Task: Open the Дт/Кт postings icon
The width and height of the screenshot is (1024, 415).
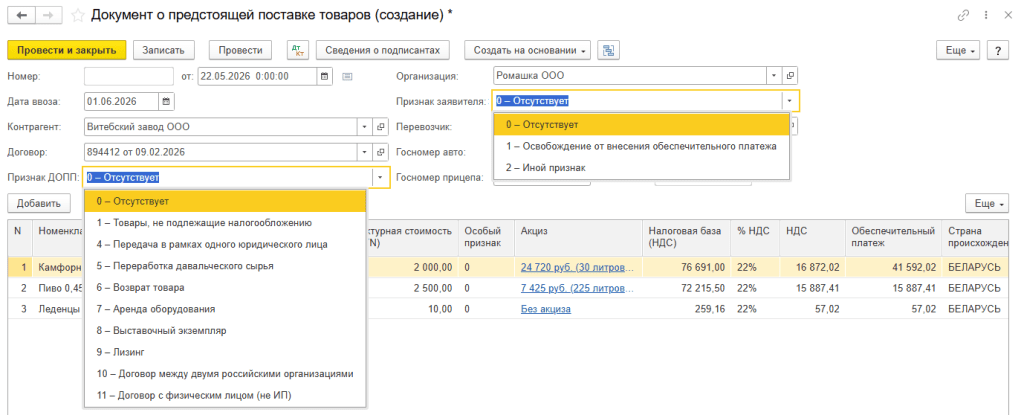Action: pos(298,50)
